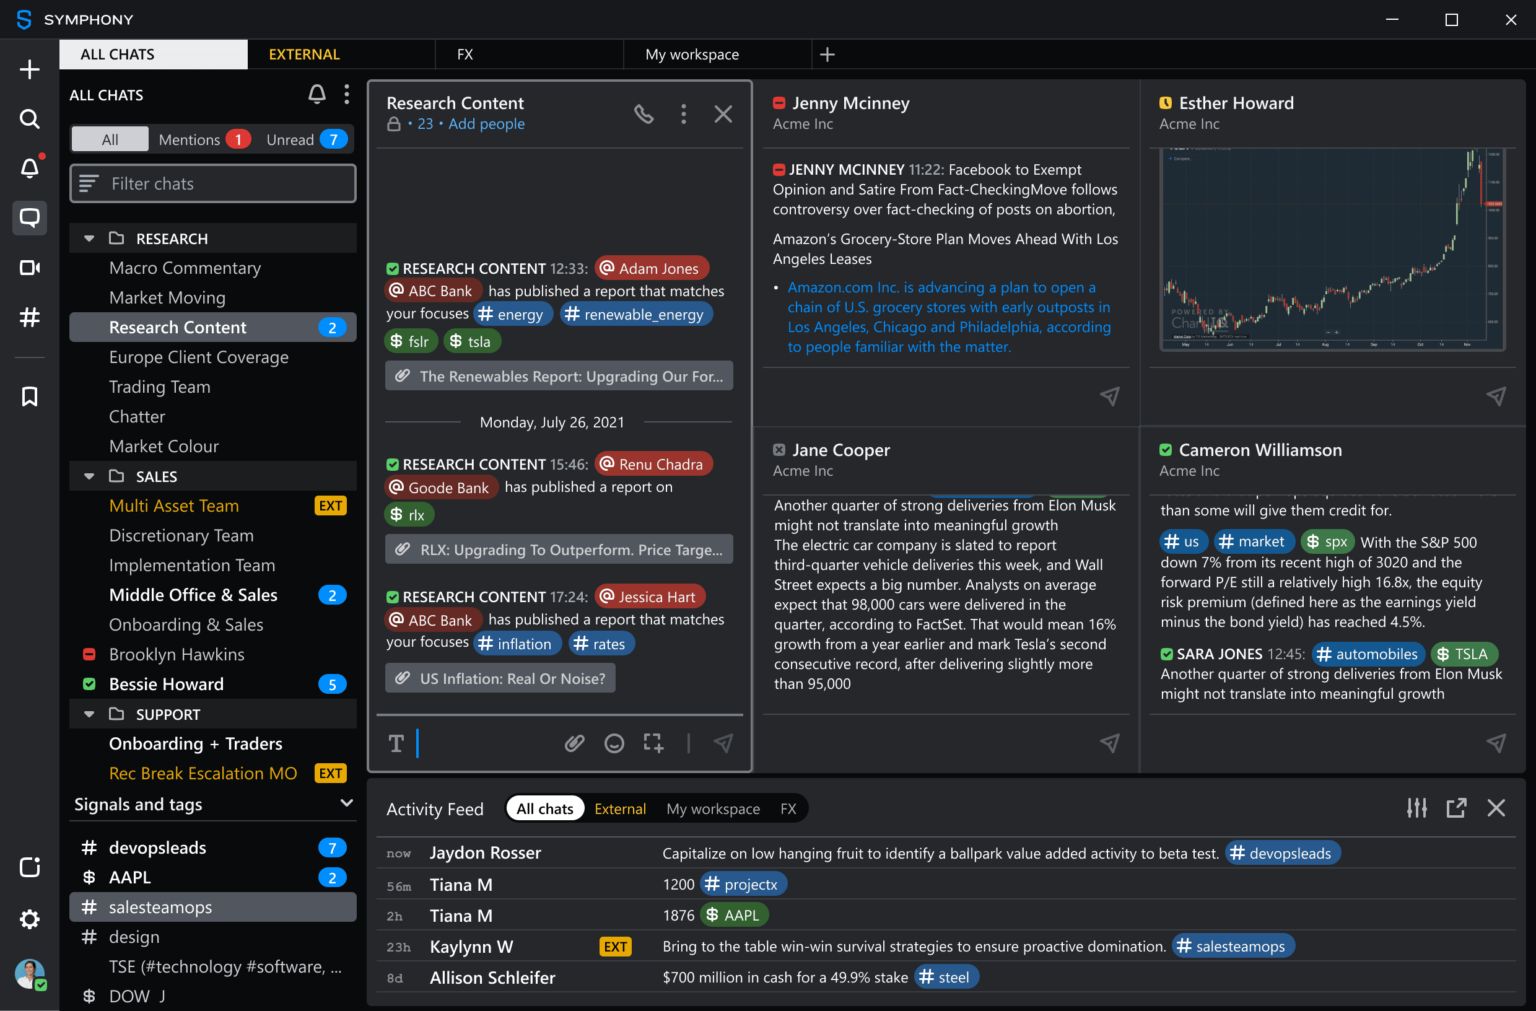1536x1011 pixels.
Task: Select the salesteamops signal
Action: (x=213, y=907)
